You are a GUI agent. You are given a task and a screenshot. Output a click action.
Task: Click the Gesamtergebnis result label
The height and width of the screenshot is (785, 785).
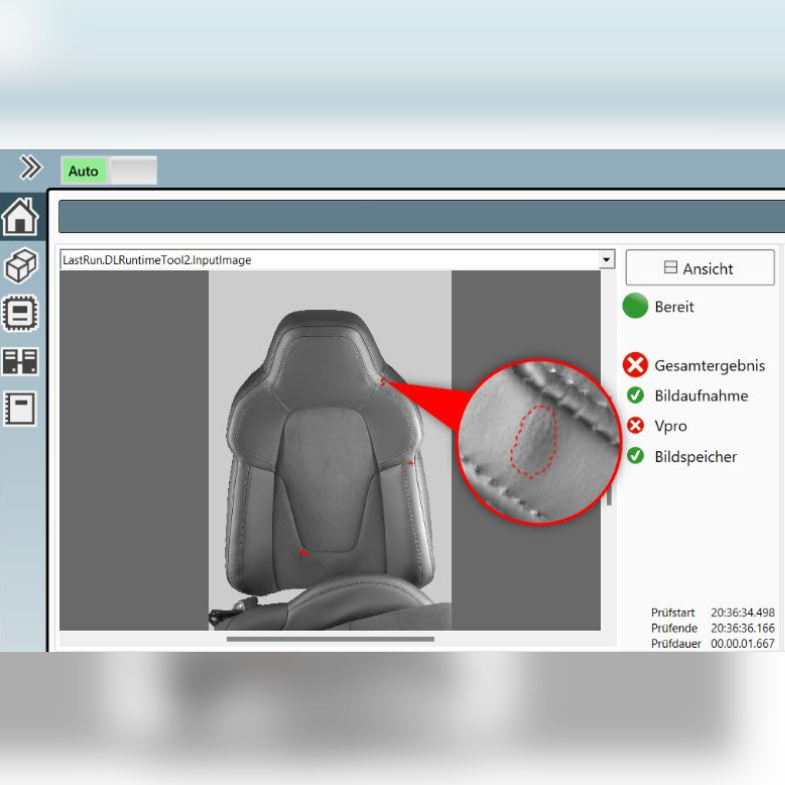click(x=709, y=366)
